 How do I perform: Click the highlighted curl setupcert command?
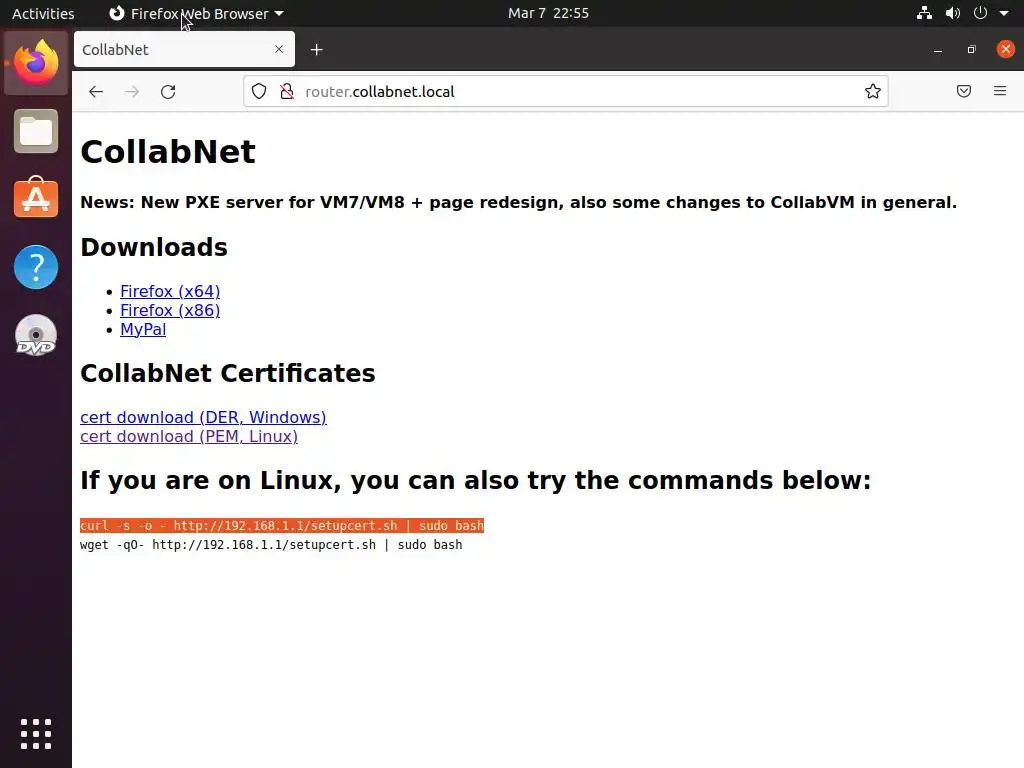282,526
